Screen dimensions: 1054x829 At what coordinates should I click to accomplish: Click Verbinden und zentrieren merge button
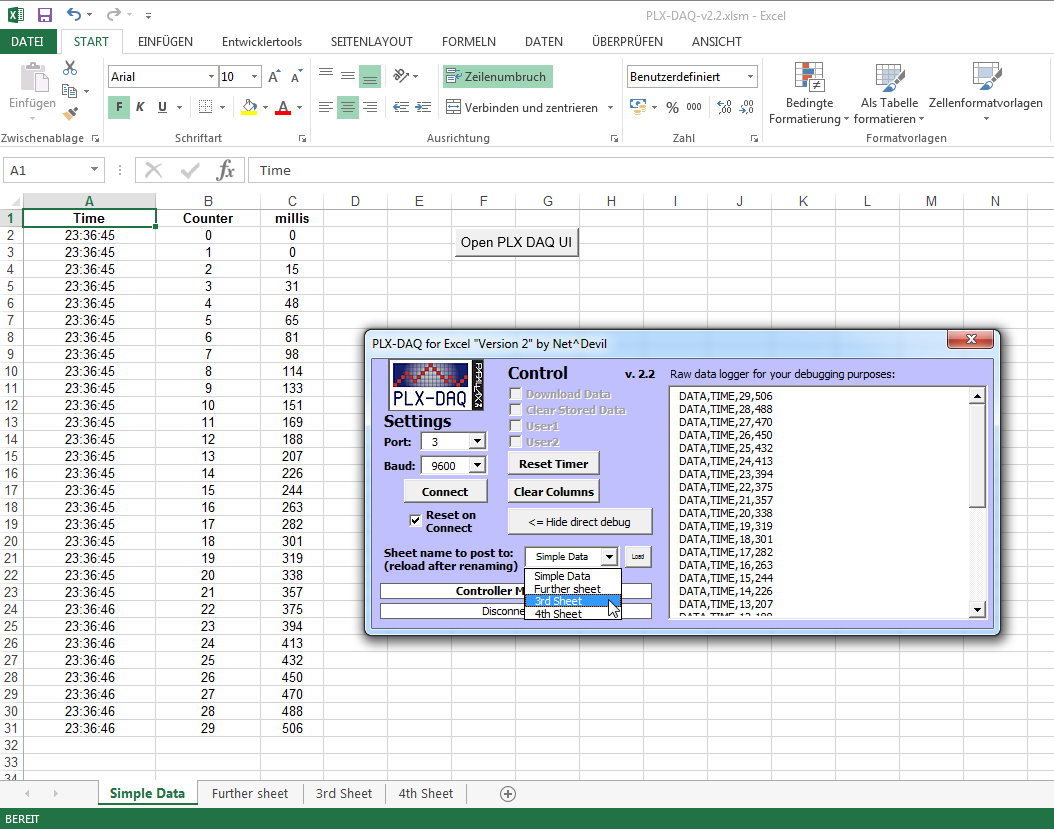click(522, 108)
